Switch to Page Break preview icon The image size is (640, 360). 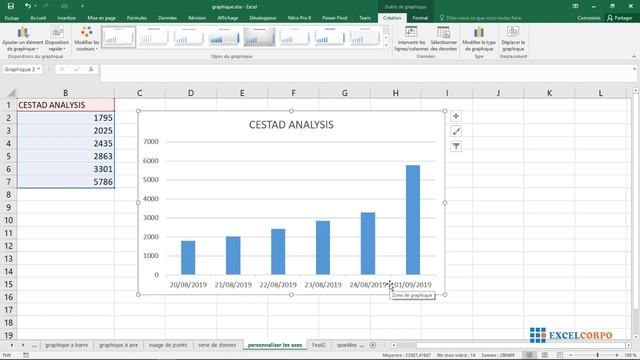tap(560, 356)
